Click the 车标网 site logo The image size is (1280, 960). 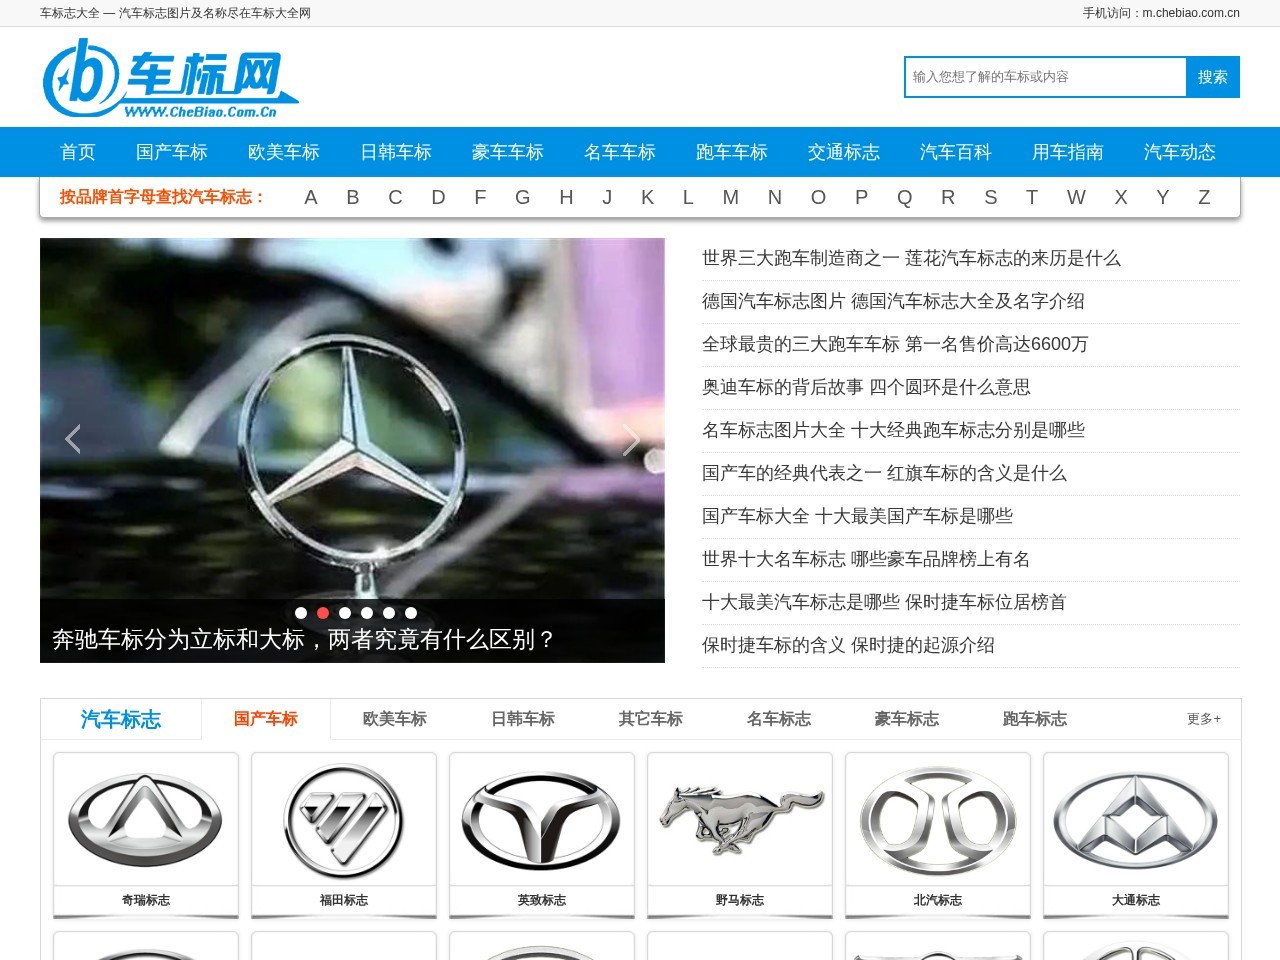pyautogui.click(x=170, y=78)
